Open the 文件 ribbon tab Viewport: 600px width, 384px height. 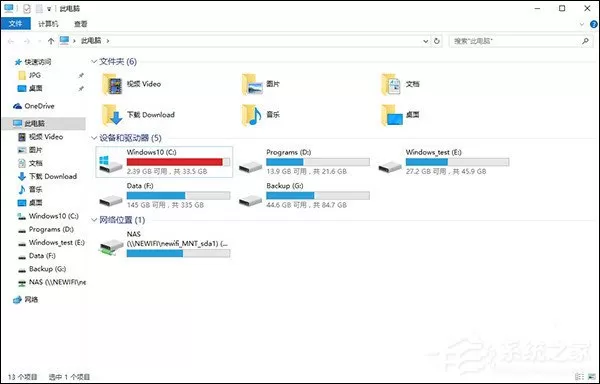(15, 24)
